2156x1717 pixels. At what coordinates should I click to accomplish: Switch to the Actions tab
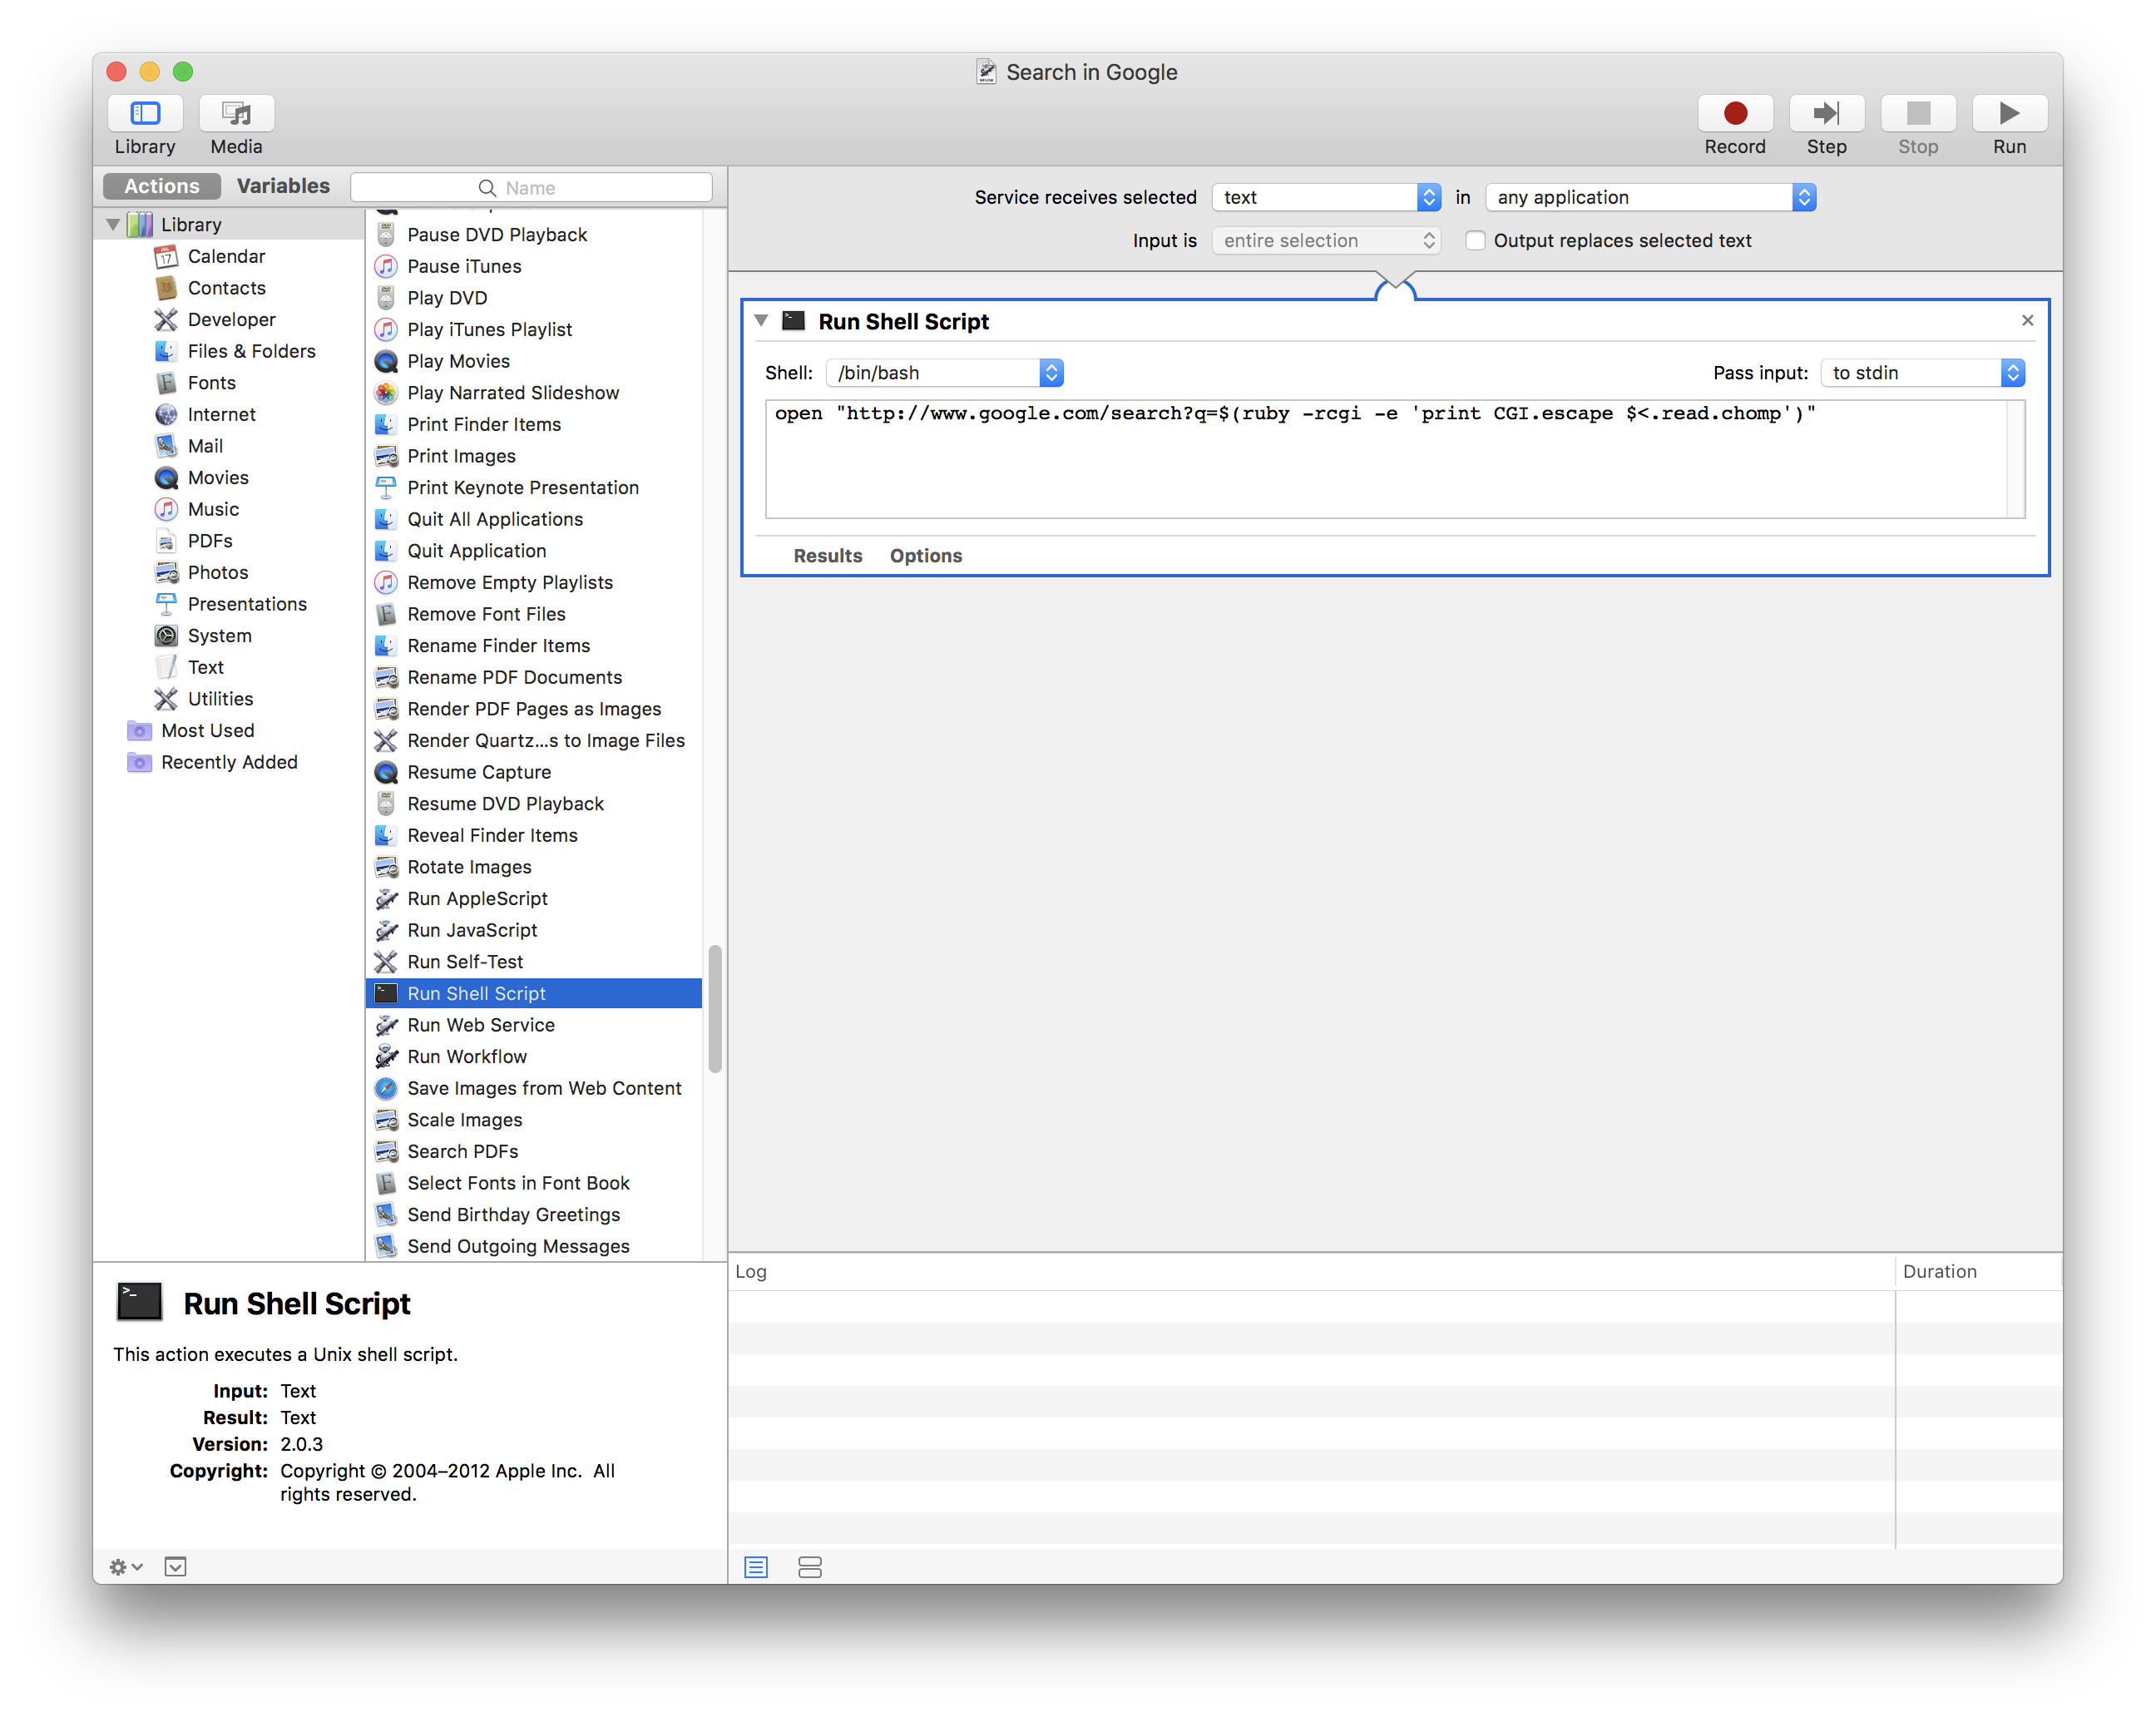(x=161, y=186)
